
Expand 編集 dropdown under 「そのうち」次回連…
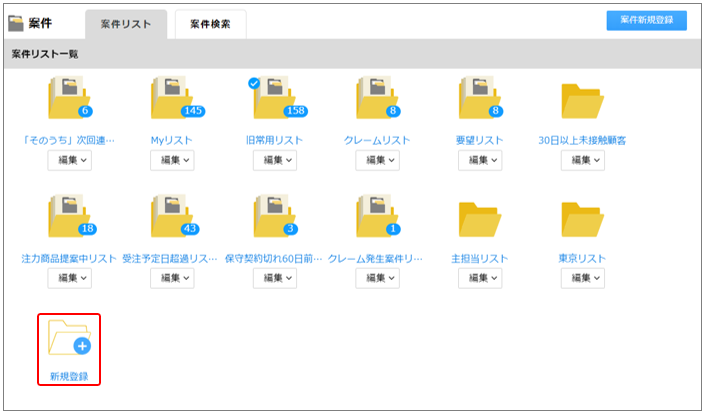70,160
